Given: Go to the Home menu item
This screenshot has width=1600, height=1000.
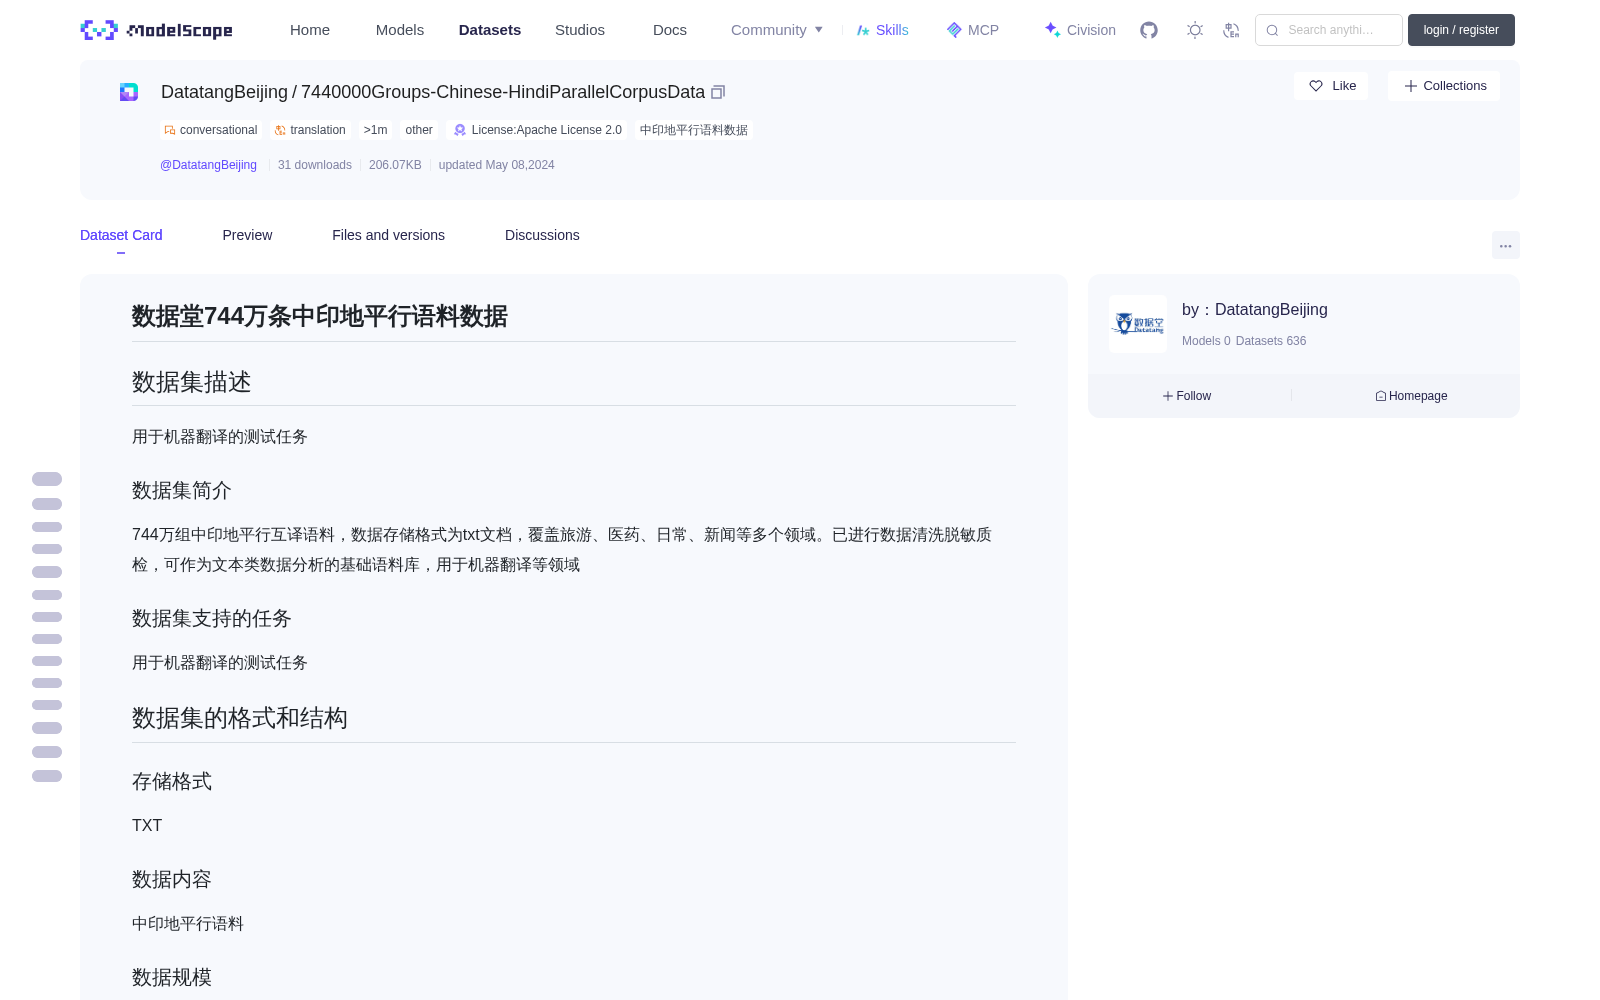Looking at the screenshot, I should coord(310,30).
